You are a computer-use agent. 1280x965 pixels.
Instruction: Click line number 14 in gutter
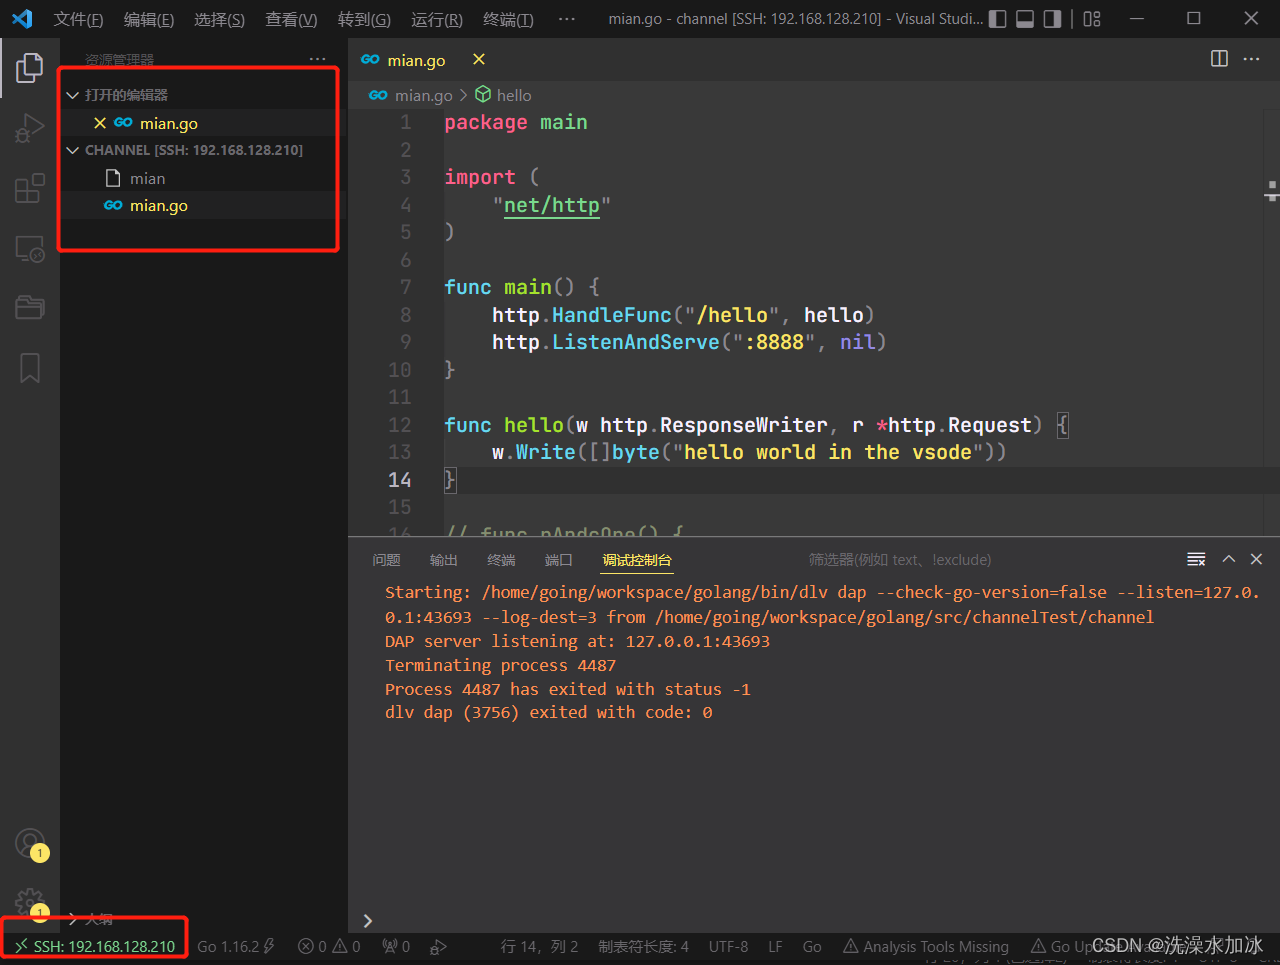[399, 480]
